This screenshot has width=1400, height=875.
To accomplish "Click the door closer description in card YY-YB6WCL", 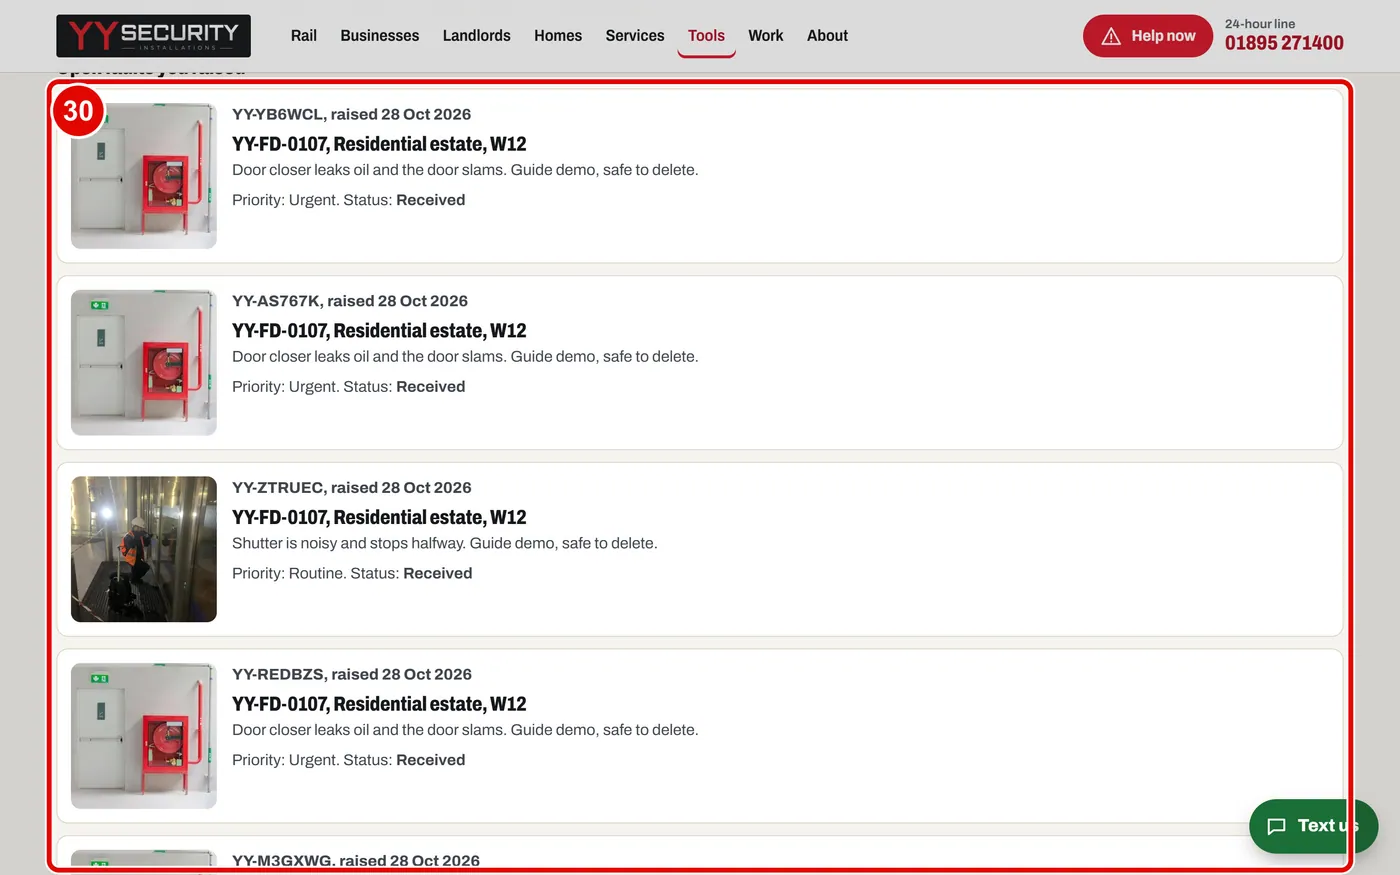I will [x=465, y=170].
